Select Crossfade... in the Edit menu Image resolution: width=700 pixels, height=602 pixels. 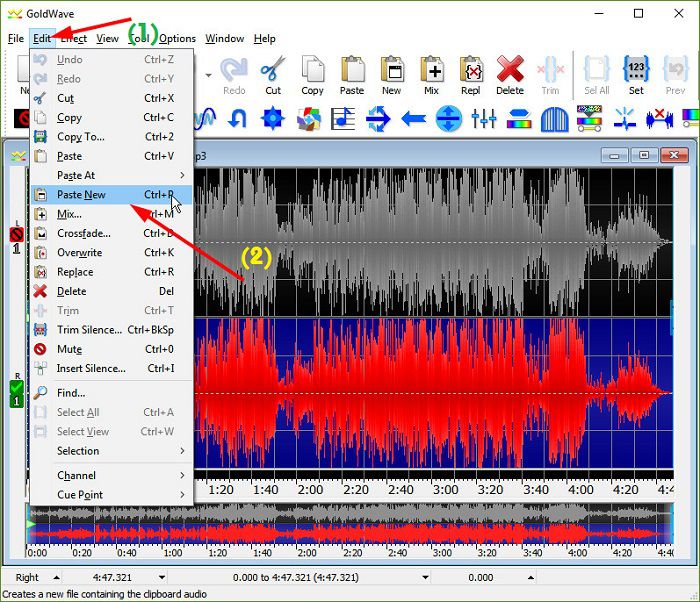112,233
